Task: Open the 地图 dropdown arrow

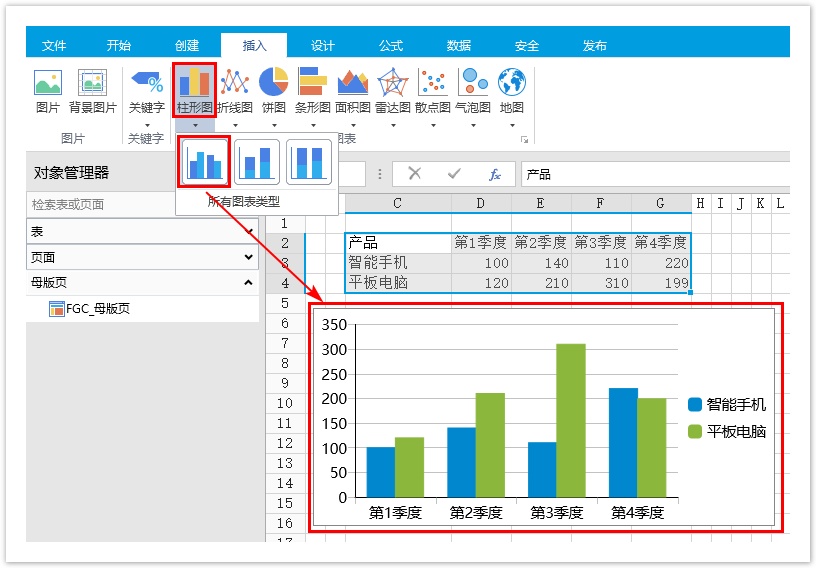Action: 513,125
